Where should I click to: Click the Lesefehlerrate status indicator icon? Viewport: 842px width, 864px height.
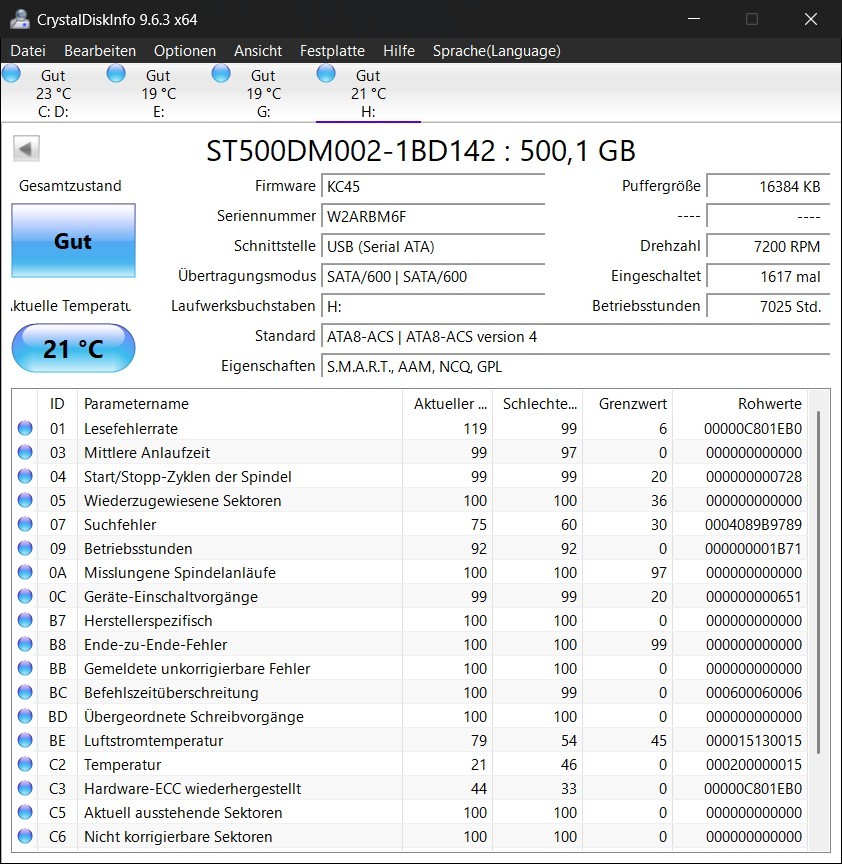25,428
